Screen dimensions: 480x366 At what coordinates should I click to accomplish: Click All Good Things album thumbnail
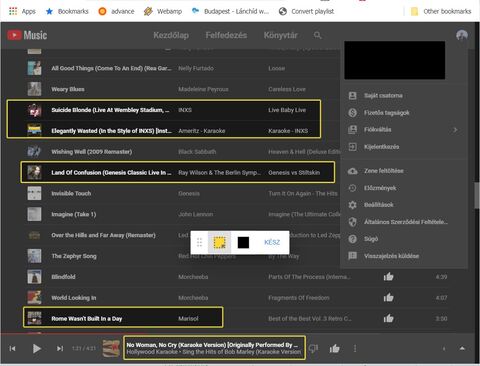tap(34, 68)
